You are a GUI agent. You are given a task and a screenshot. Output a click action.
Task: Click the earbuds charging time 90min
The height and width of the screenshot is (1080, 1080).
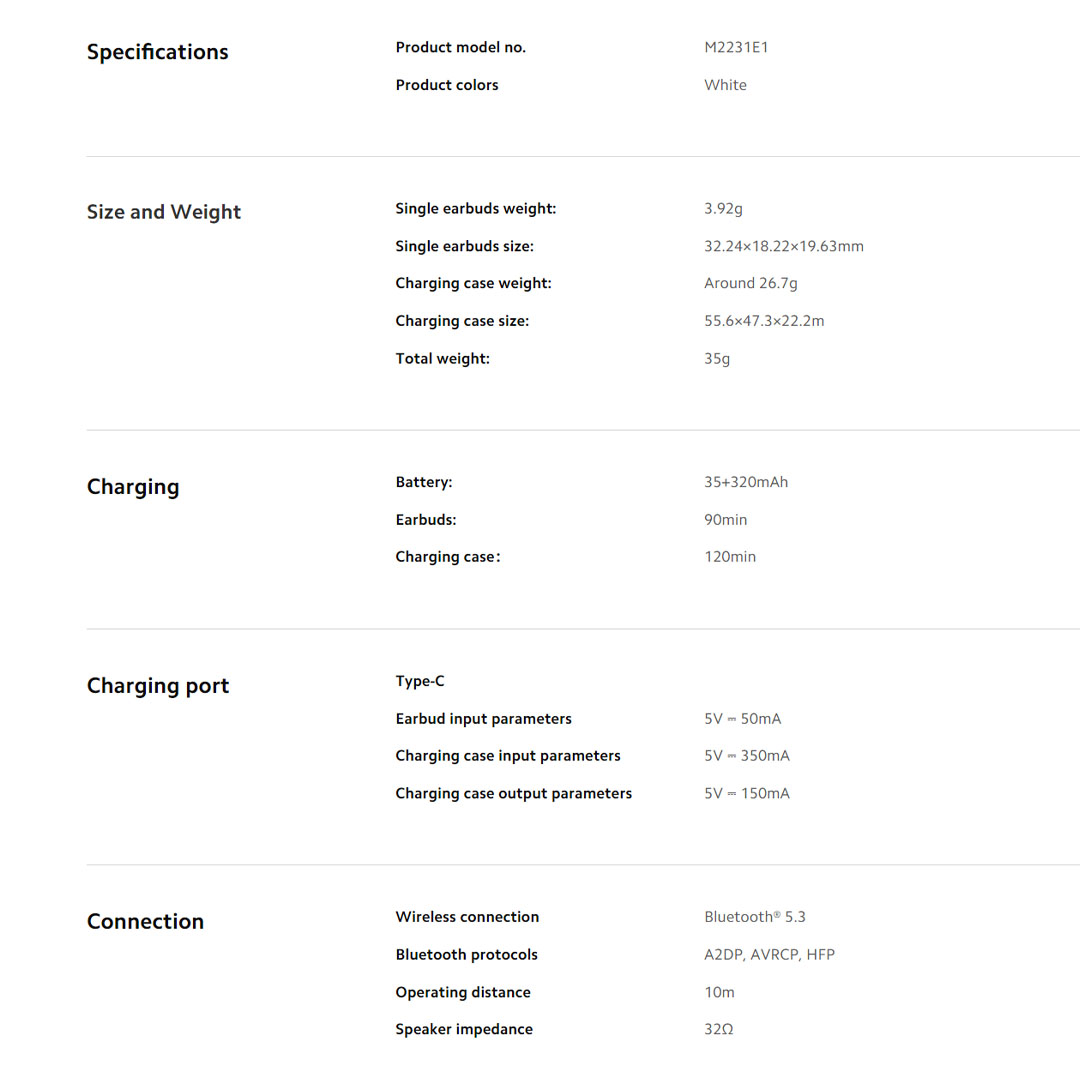725,520
